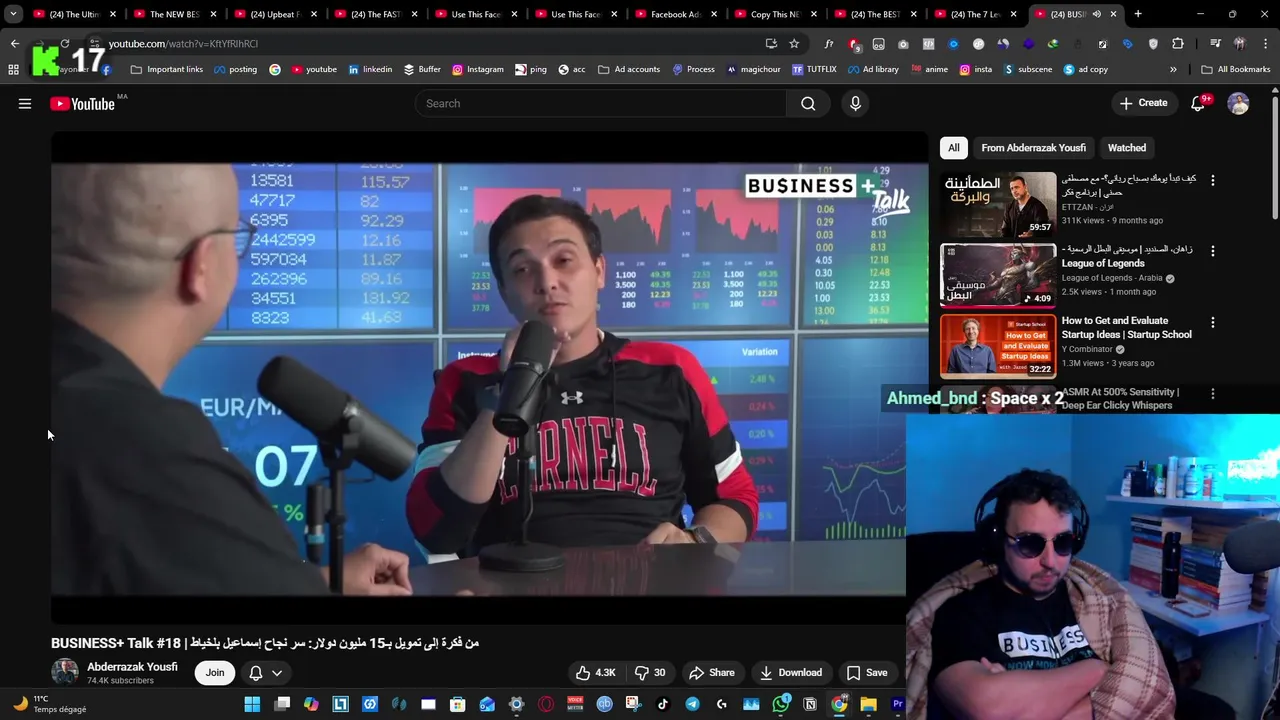Open the Chrome extensions puzzle icon
Screen dimensions: 1280x720
1178,43
